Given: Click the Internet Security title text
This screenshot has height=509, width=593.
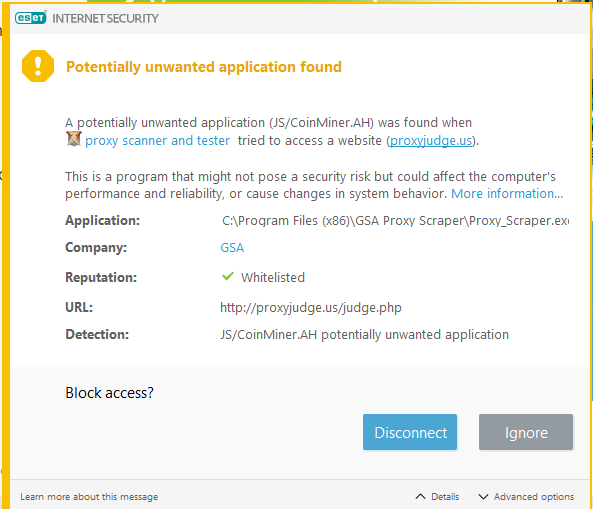Looking at the screenshot, I should click(x=105, y=19).
